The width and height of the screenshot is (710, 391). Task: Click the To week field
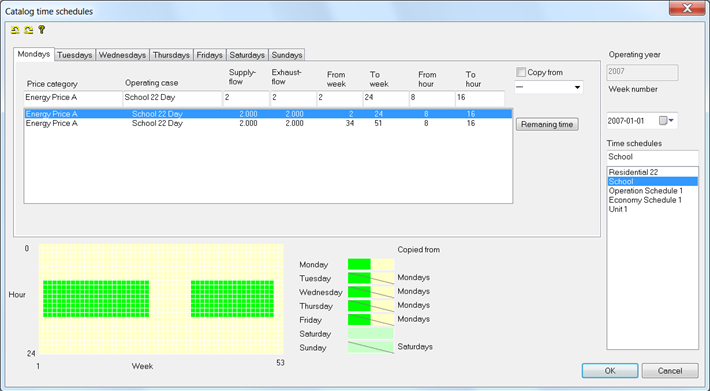pyautogui.click(x=386, y=98)
